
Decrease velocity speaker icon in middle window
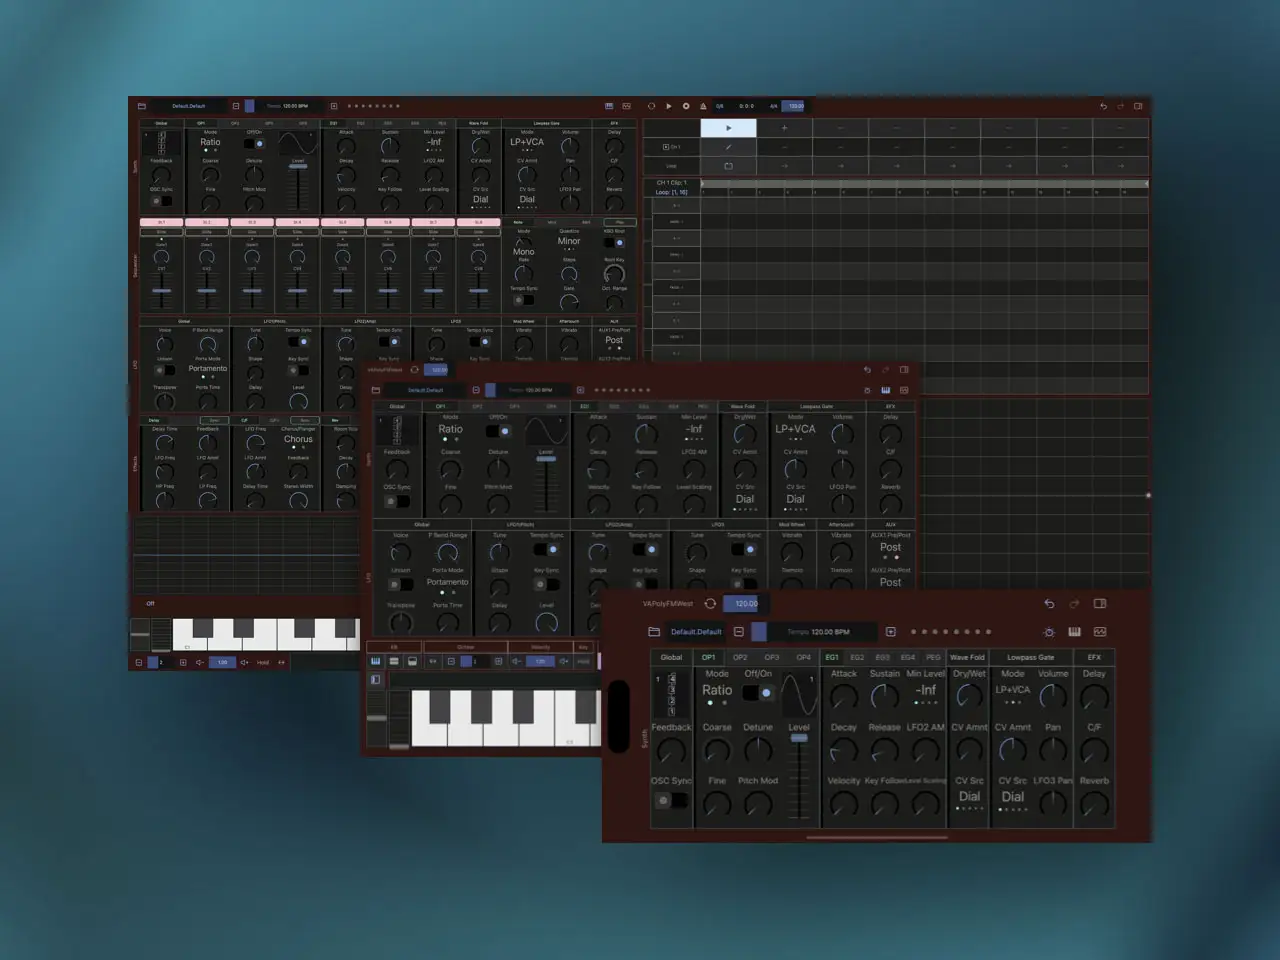click(516, 661)
